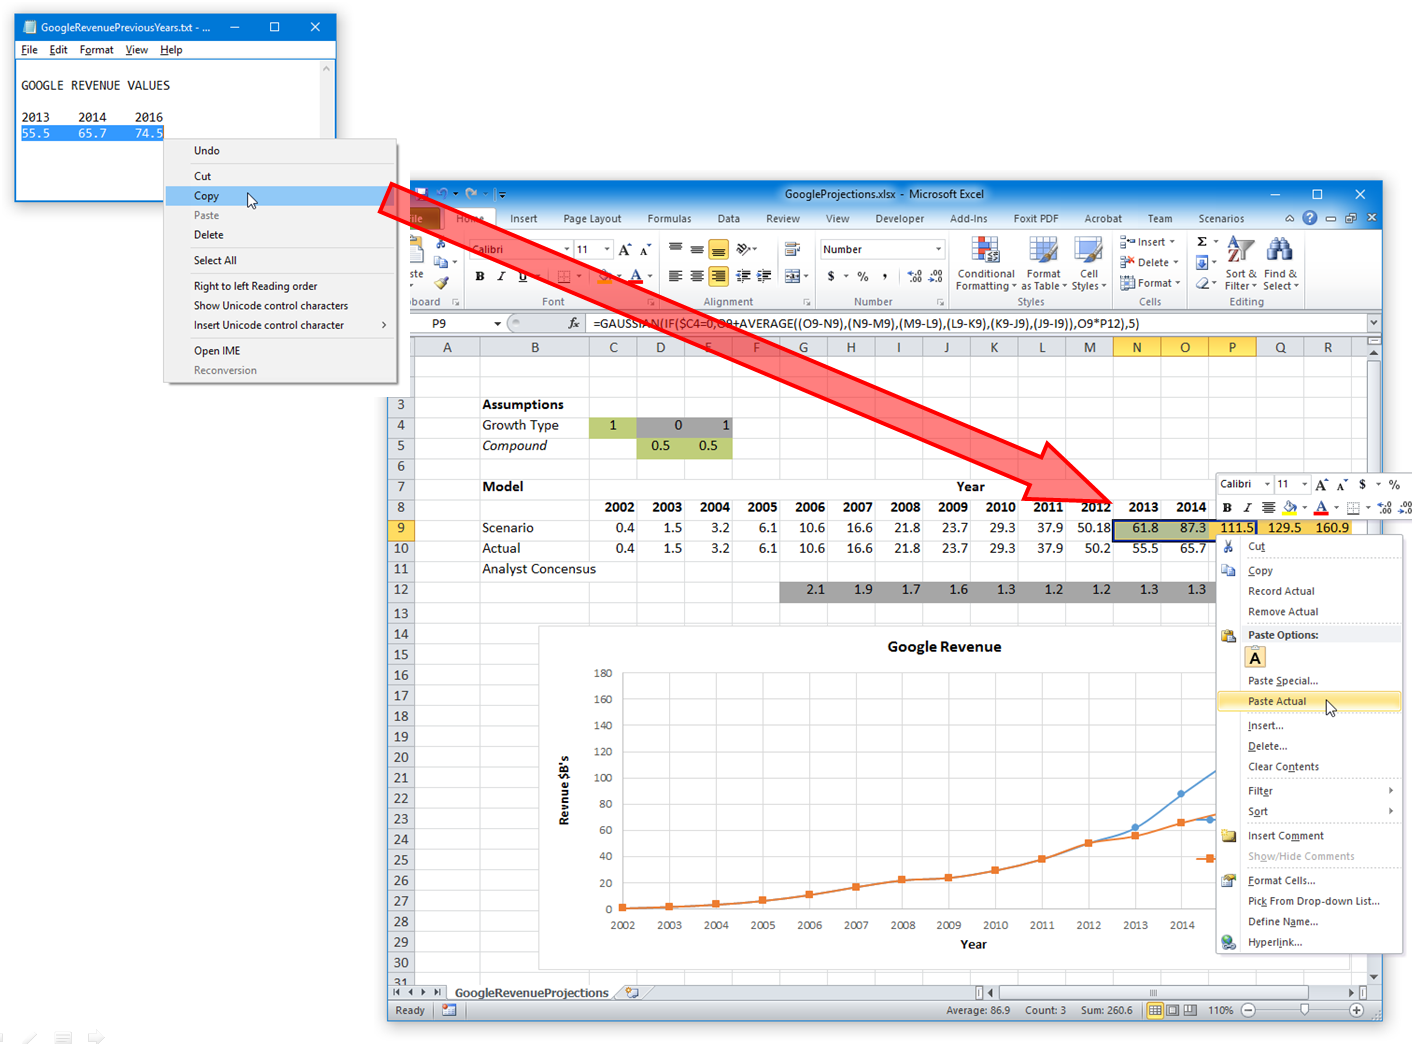The image size is (1412, 1044).
Task: Click the percent icon on the mini toolbar
Action: tap(1394, 484)
